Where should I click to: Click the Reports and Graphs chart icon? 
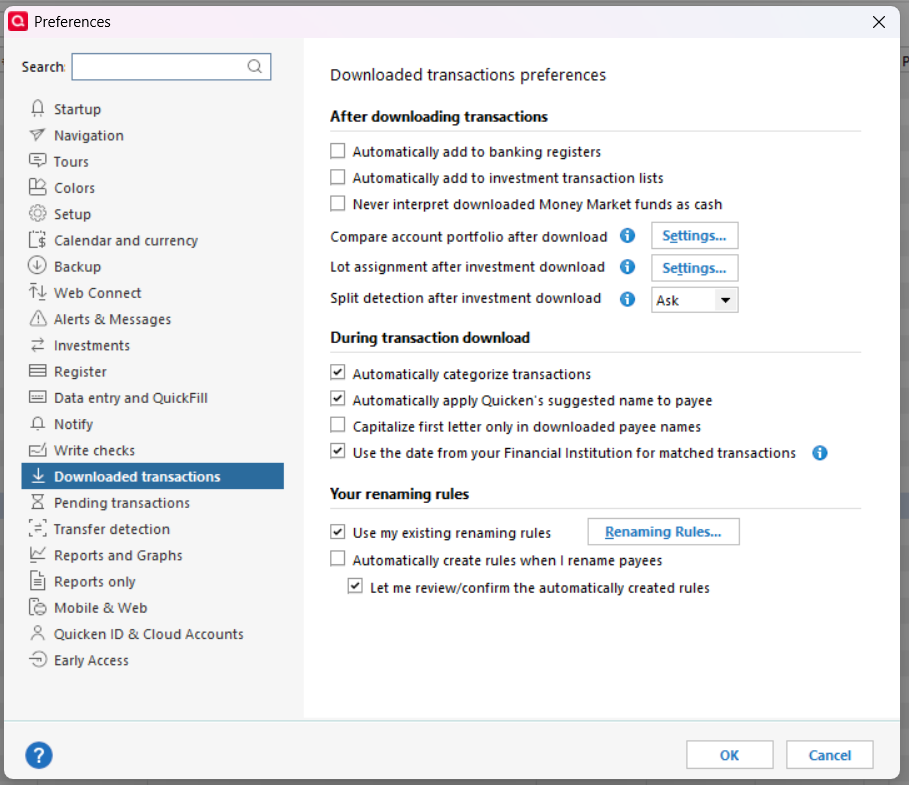[38, 554]
